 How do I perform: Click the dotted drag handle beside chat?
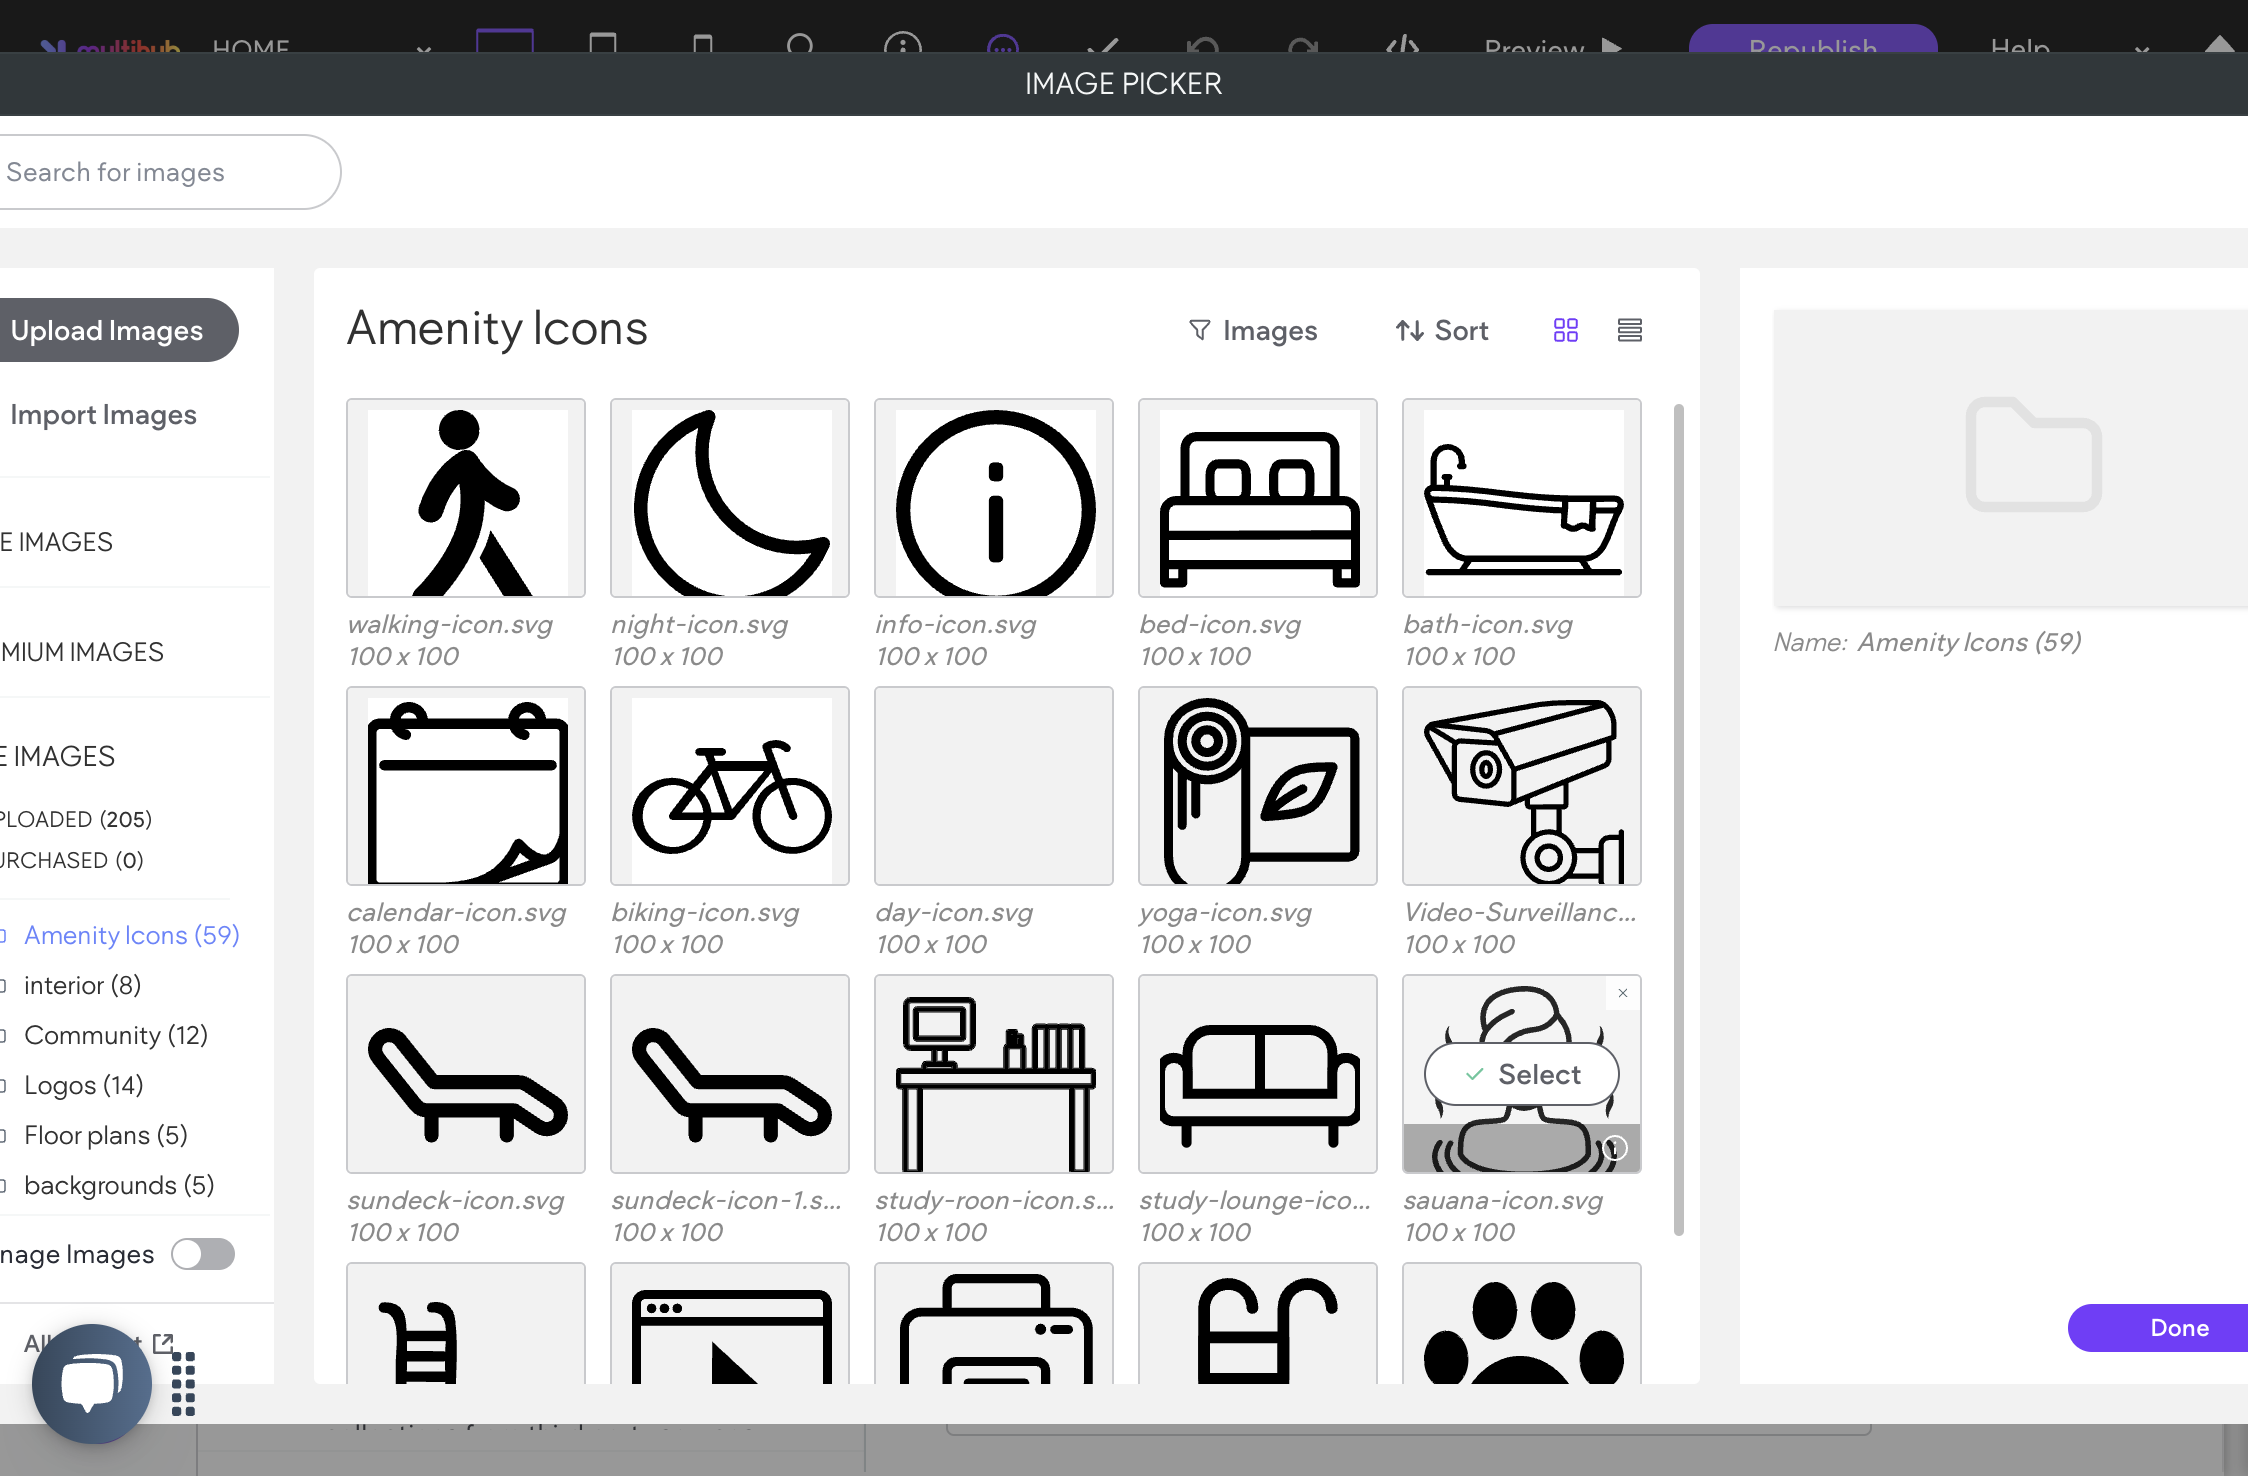click(183, 1384)
